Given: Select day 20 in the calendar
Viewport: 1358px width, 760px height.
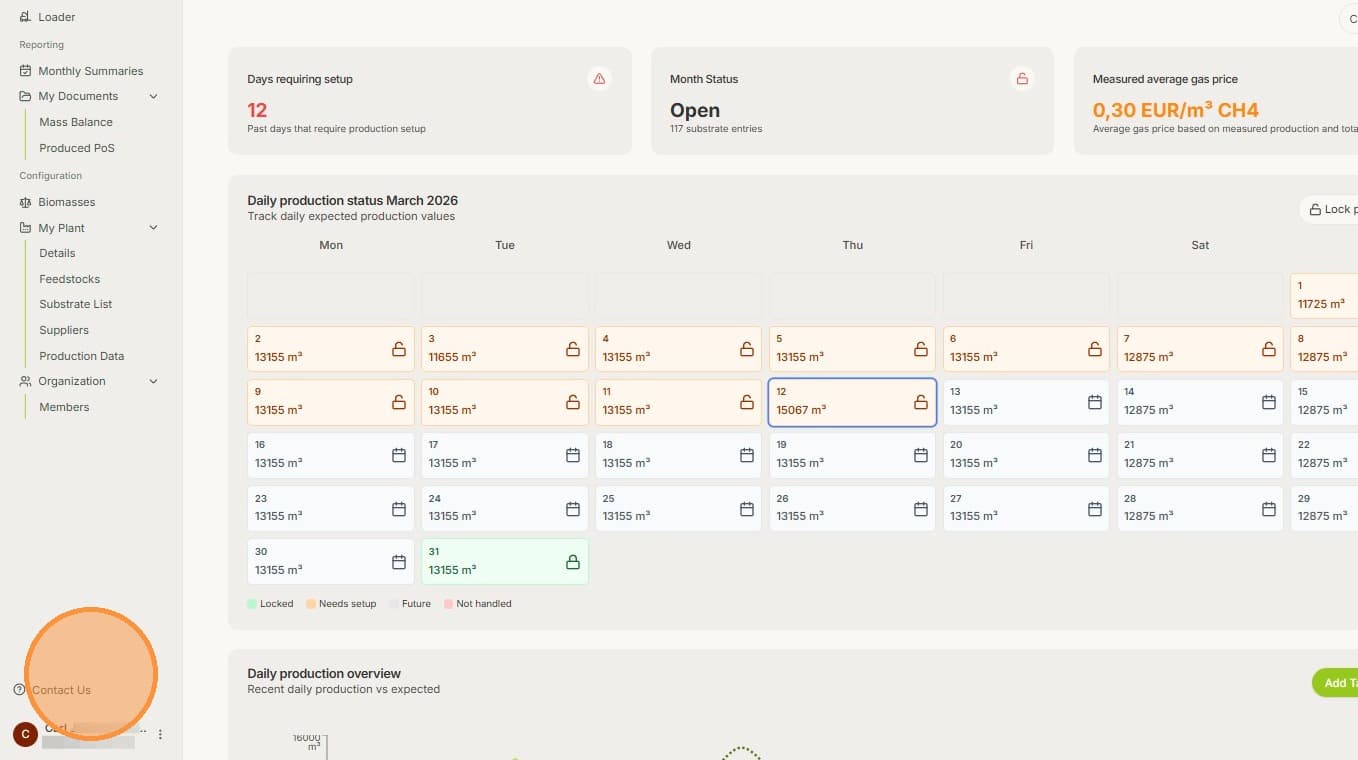Looking at the screenshot, I should (x=1026, y=455).
